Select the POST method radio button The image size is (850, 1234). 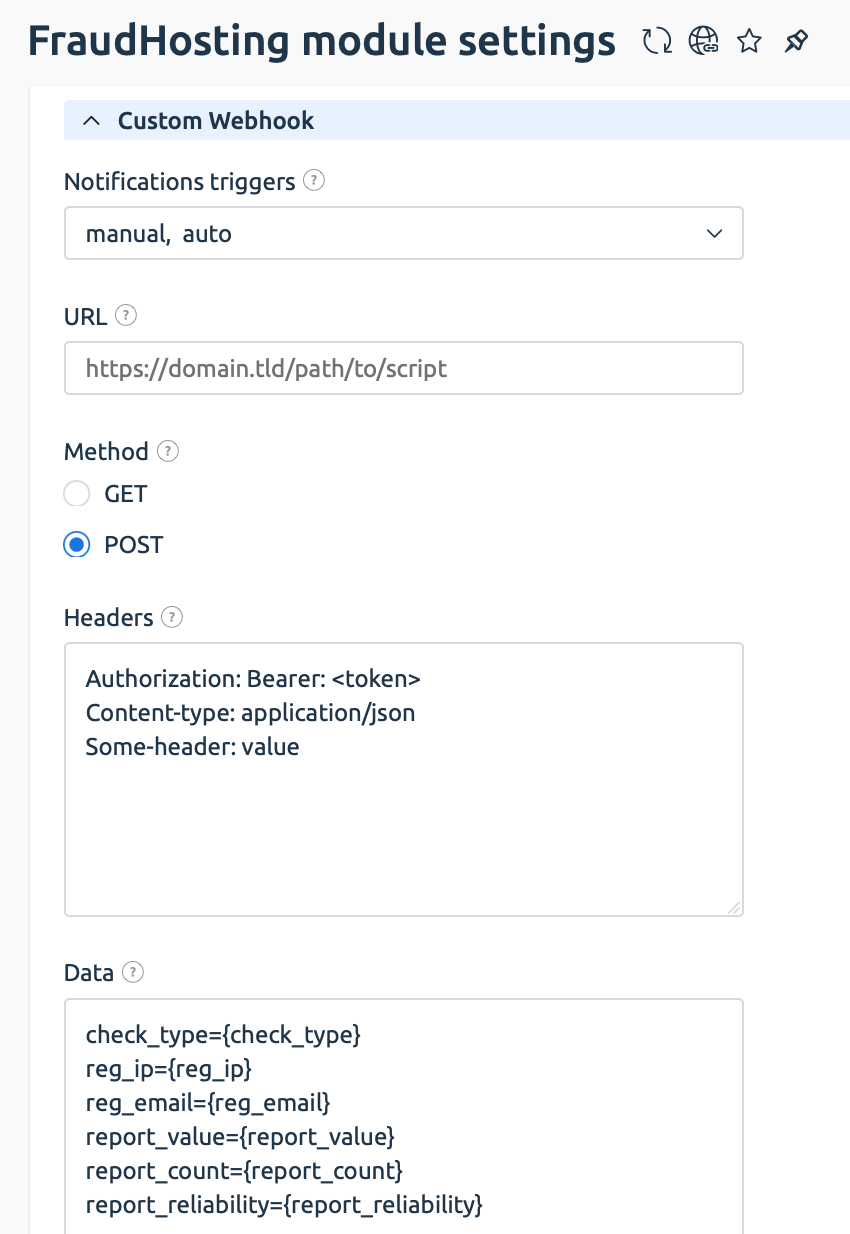[77, 545]
